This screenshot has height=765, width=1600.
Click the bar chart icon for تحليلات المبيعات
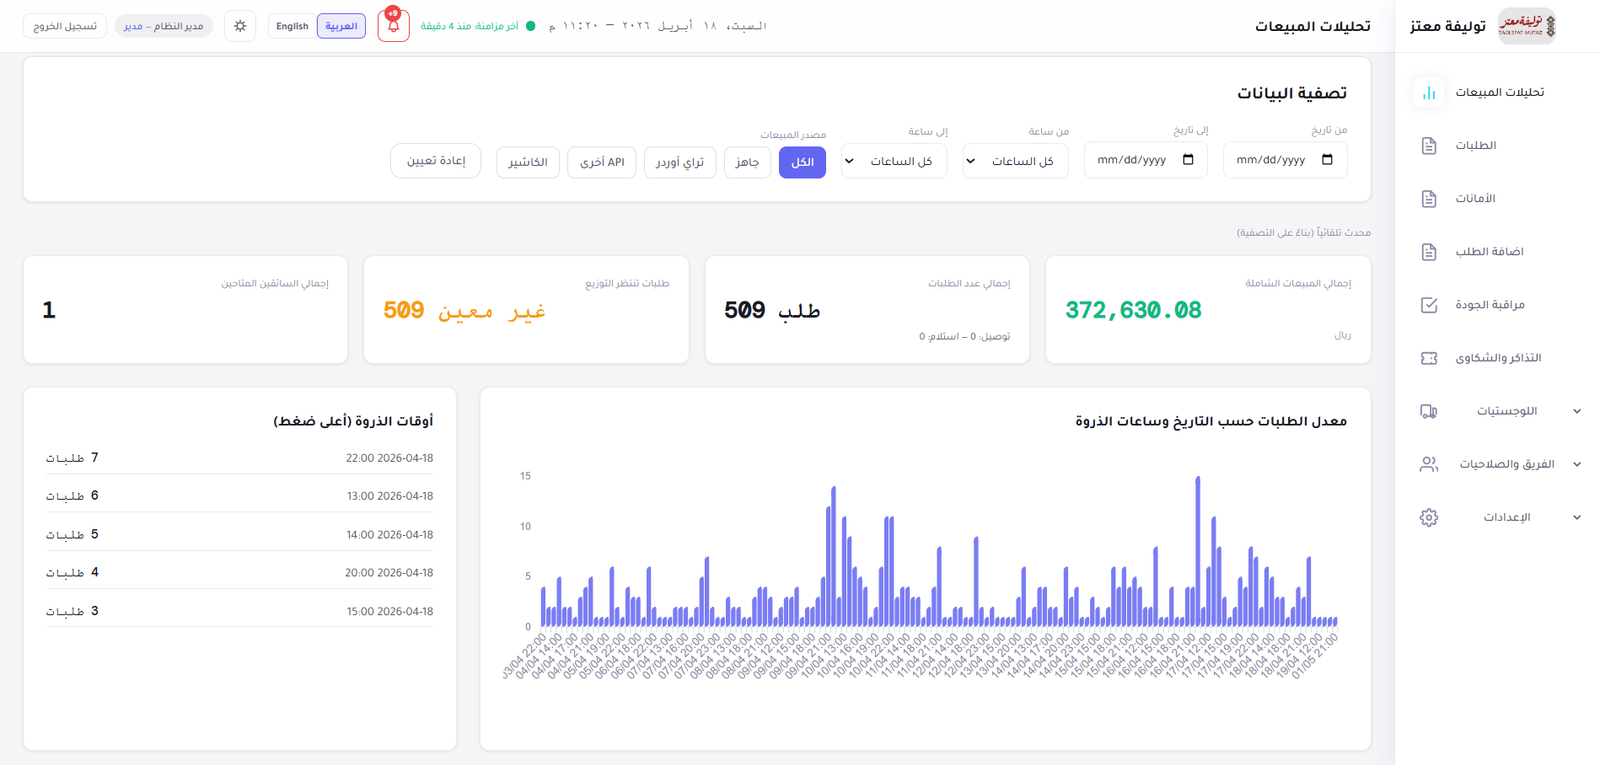click(x=1429, y=92)
